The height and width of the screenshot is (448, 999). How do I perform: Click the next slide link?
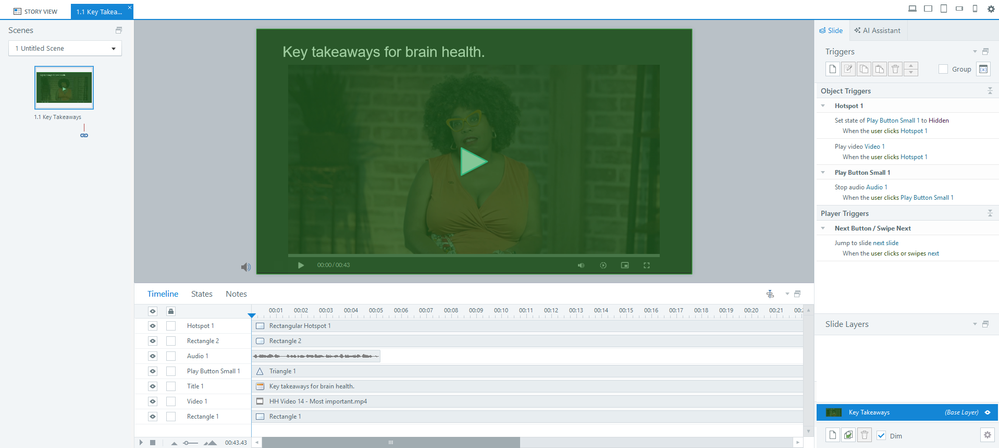click(x=885, y=243)
